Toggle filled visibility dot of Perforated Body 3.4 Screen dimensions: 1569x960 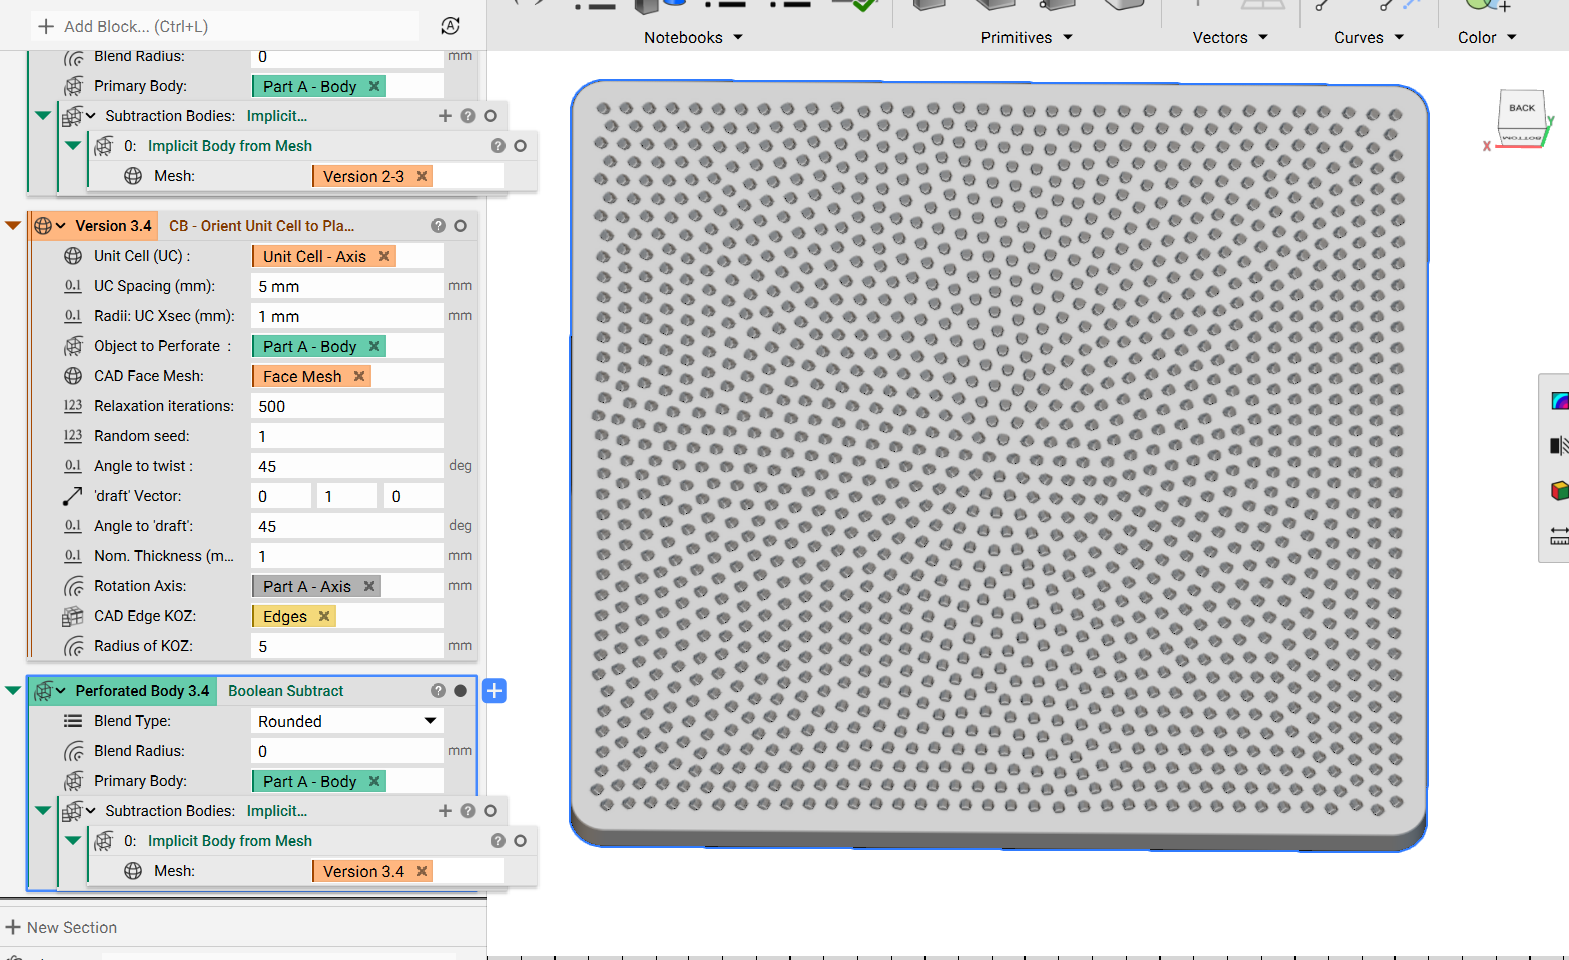[x=460, y=691]
